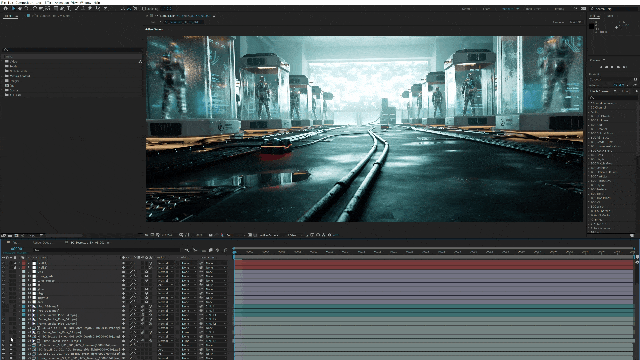
Task: Open viewer magnification dropdown below composition
Action: pyautogui.click(x=167, y=235)
